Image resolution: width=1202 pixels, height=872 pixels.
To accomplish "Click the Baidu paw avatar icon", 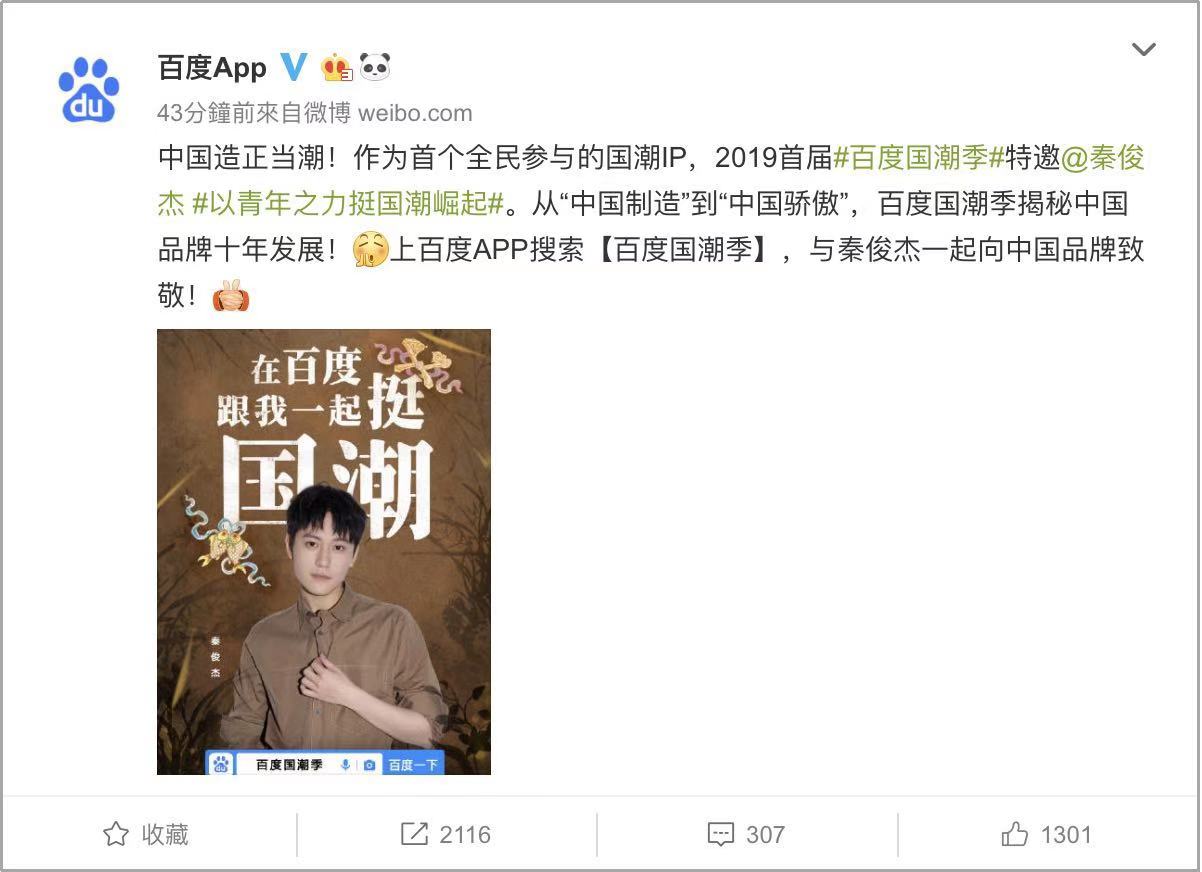I will (89, 89).
